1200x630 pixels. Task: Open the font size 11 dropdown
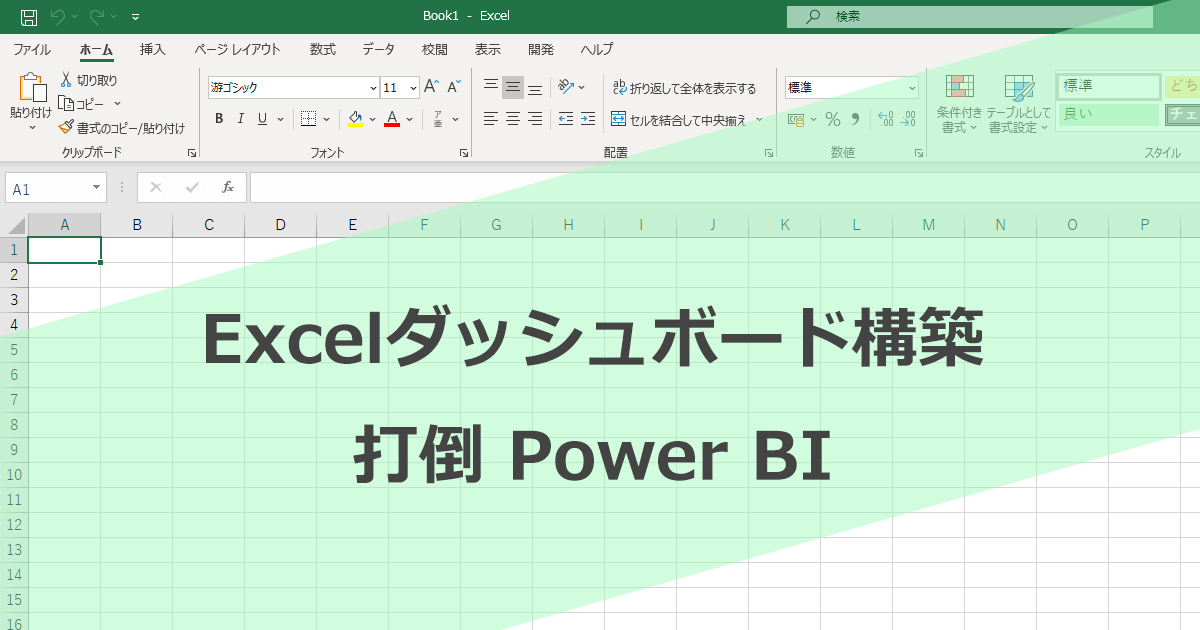413,88
